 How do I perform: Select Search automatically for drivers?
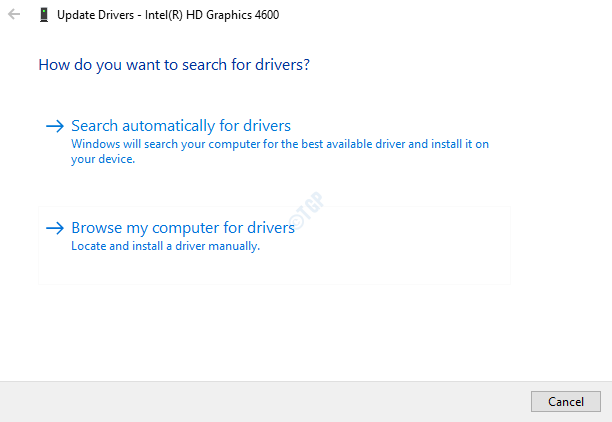[x=181, y=126]
